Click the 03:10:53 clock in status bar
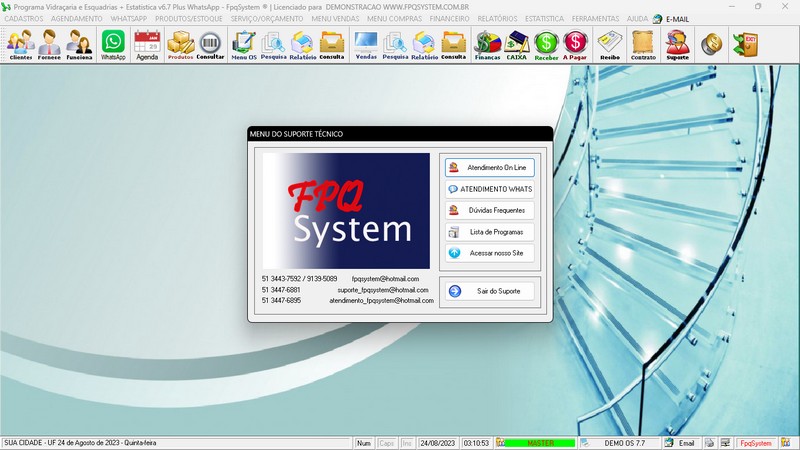This screenshot has width=800, height=450. pos(476,443)
